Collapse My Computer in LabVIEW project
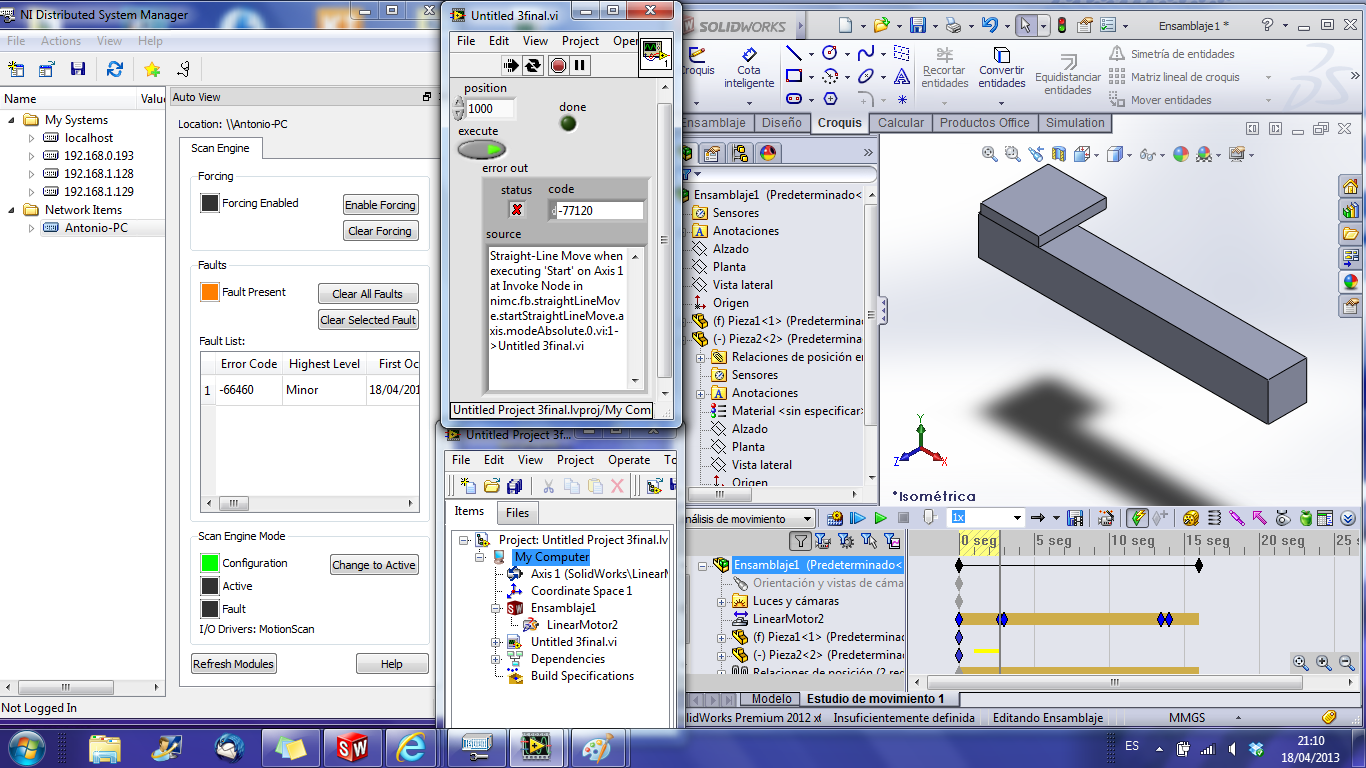Image resolution: width=1366 pixels, height=768 pixels. (481, 557)
